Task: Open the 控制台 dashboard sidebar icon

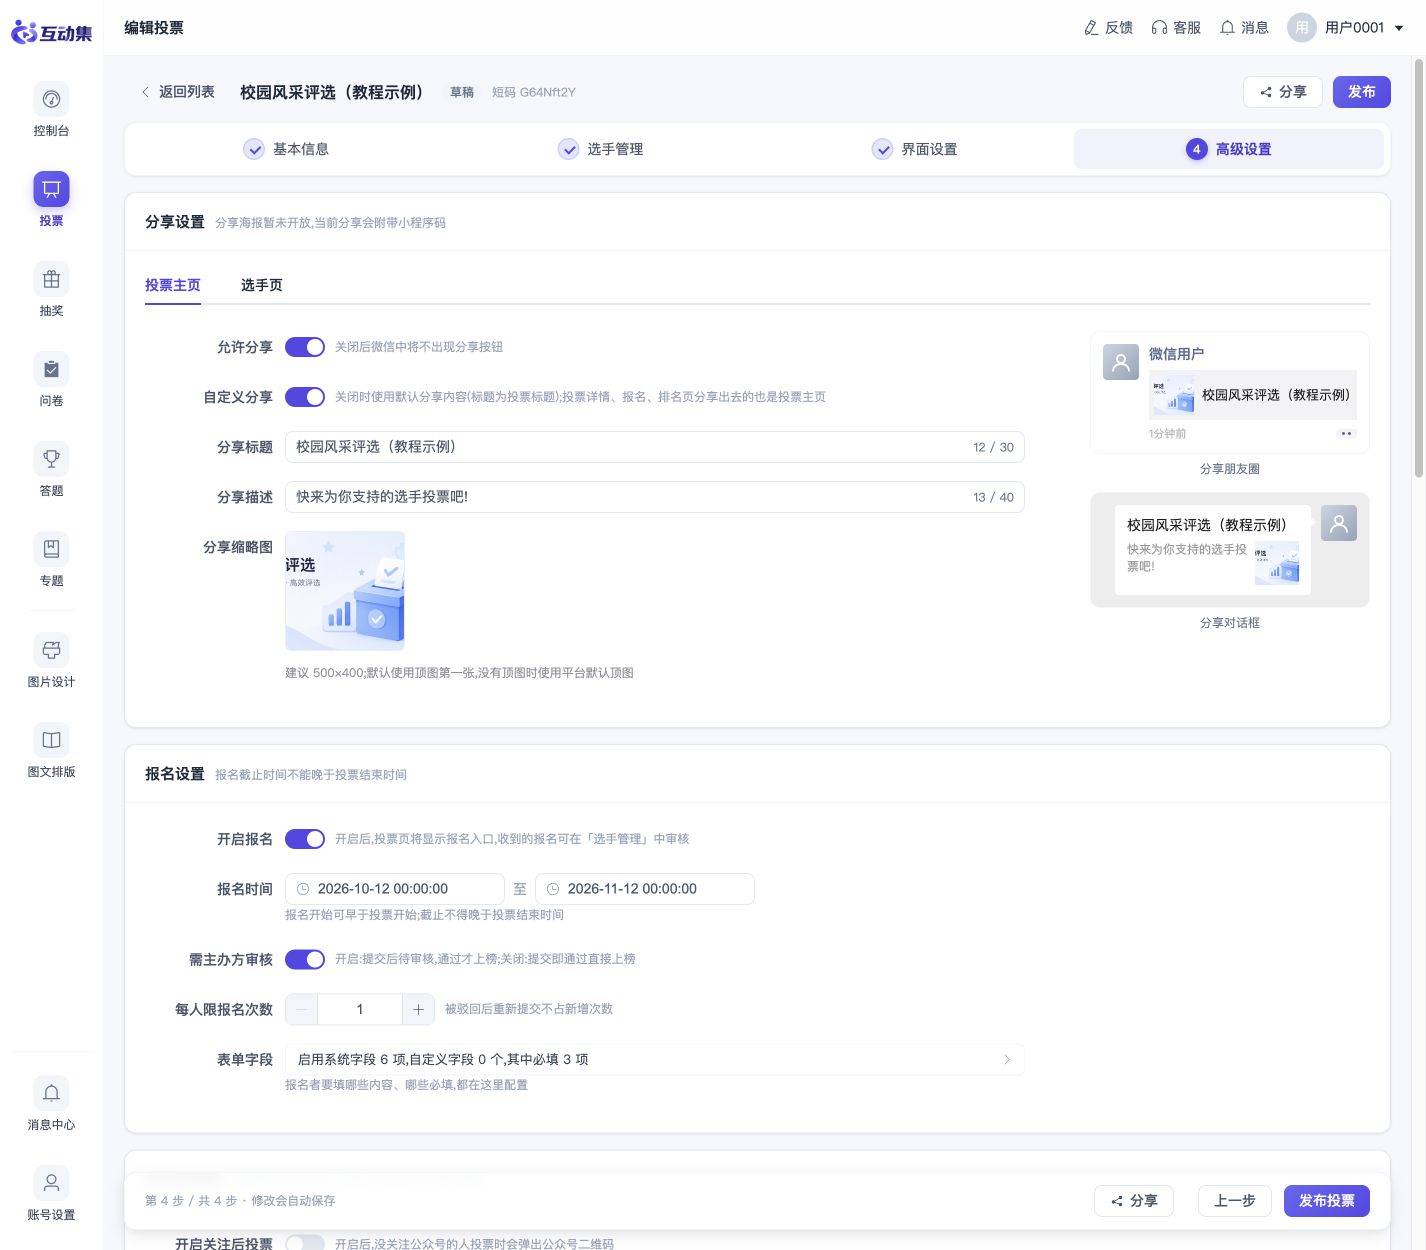Action: [51, 99]
